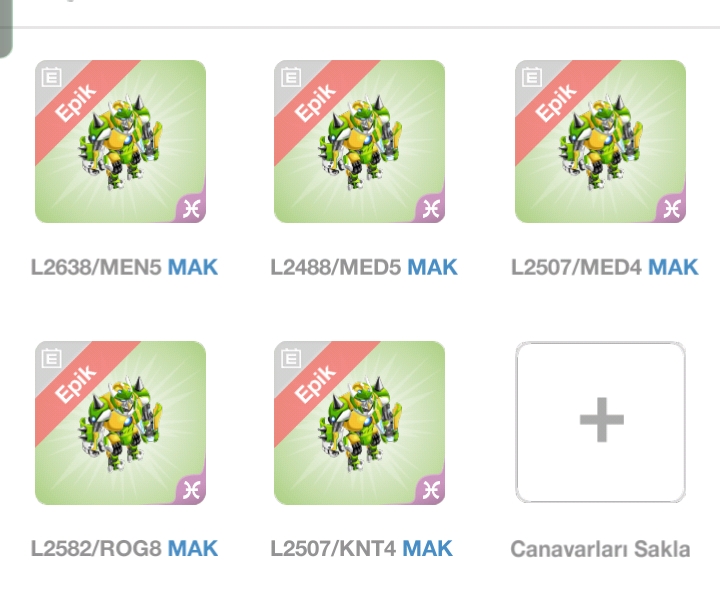The height and width of the screenshot is (594, 720).
Task: Open details icon on L2582/ROG8 monster card
Action: click(x=51, y=358)
